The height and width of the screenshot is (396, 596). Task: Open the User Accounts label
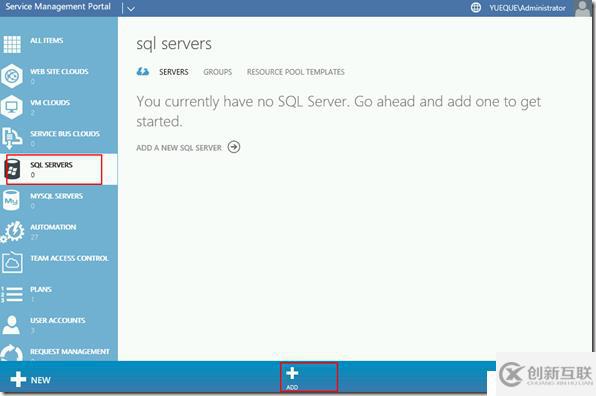pos(58,321)
